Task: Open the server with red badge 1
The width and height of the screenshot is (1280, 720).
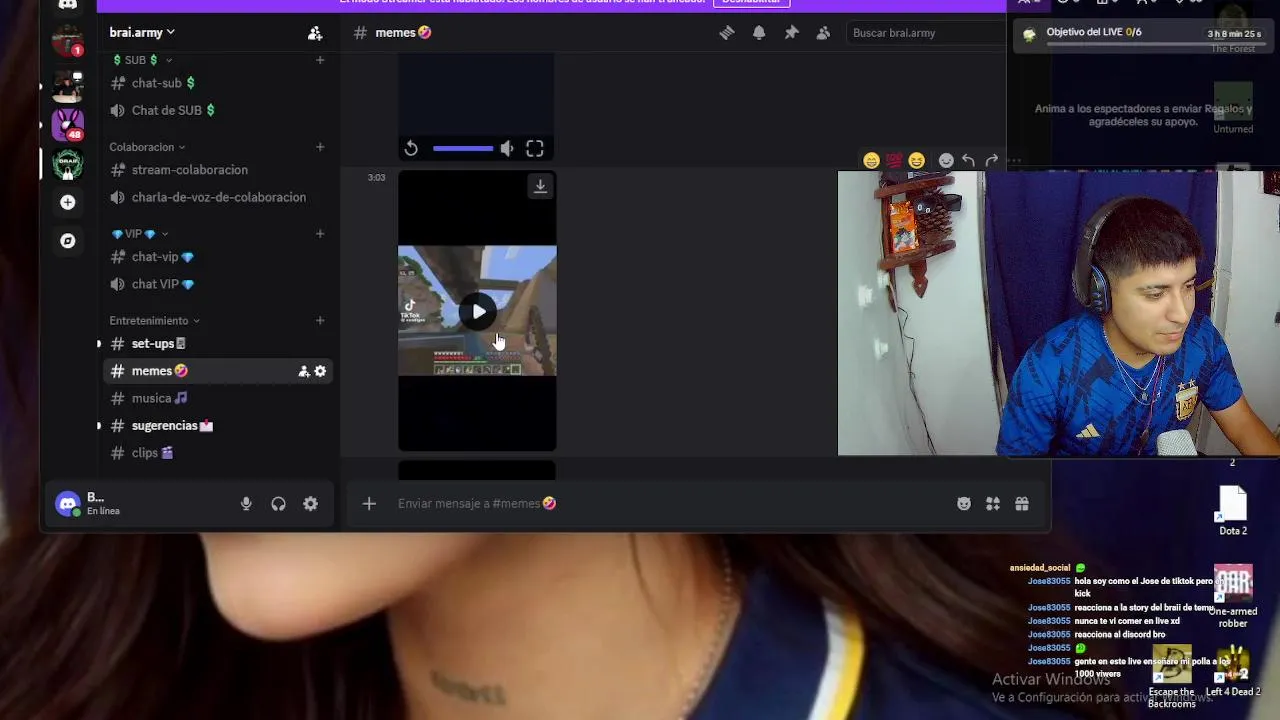Action: tap(67, 42)
